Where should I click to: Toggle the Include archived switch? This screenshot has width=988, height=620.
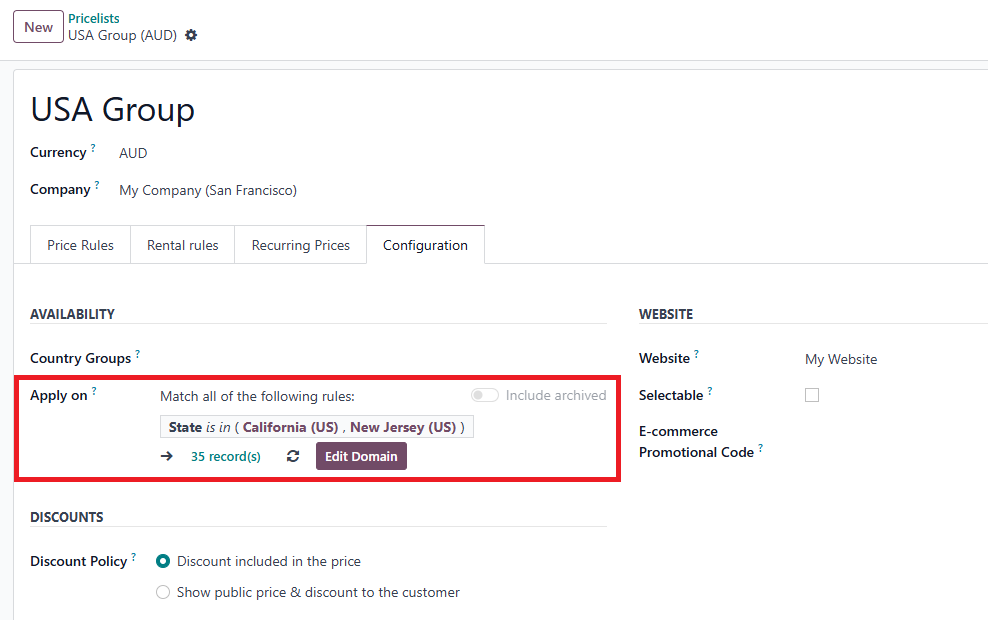point(485,395)
